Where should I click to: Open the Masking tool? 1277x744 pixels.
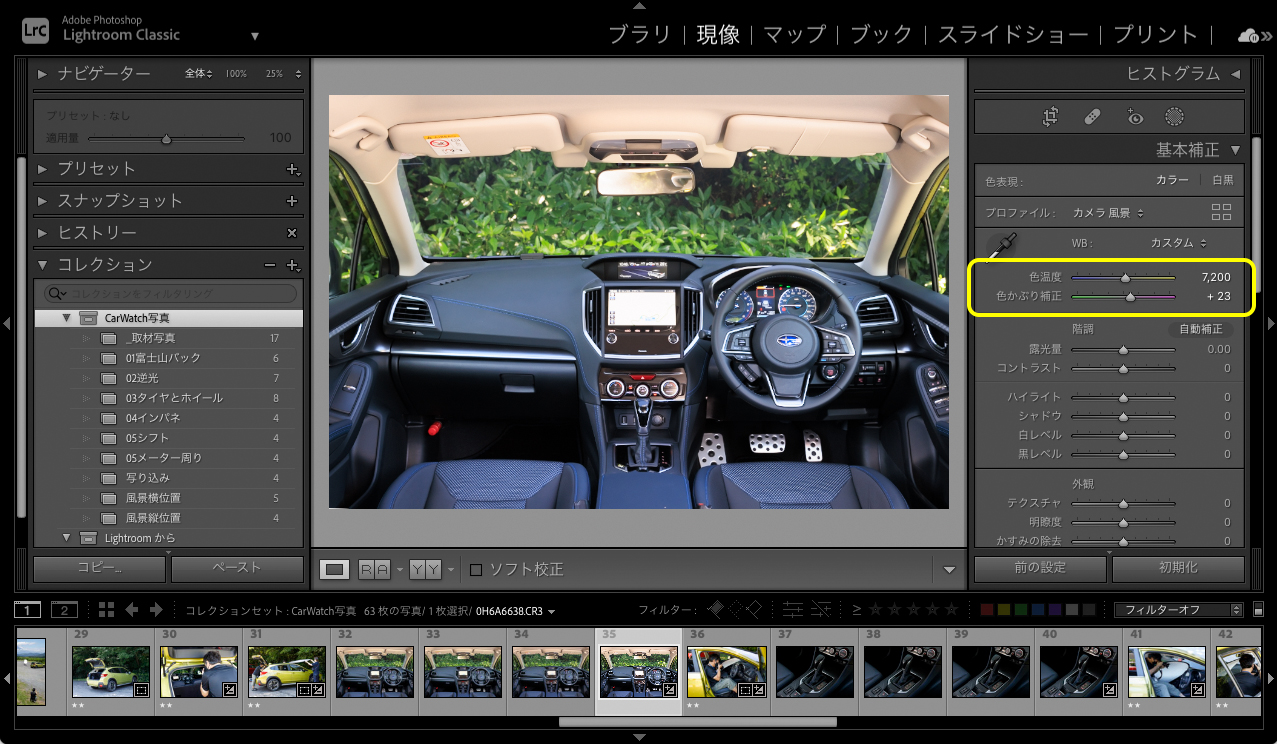pyautogui.click(x=1177, y=116)
